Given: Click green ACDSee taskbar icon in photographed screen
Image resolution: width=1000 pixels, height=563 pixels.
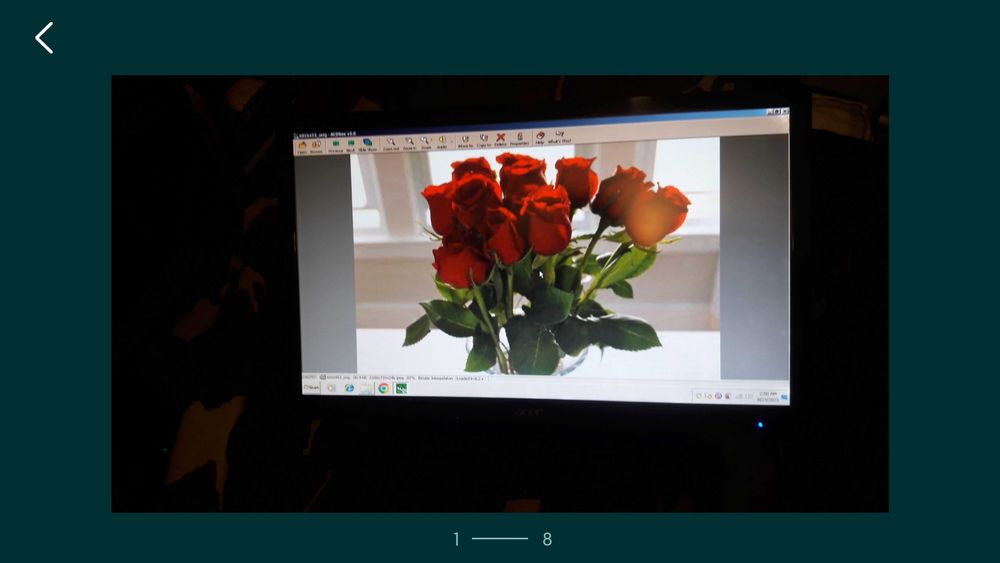Looking at the screenshot, I should (401, 388).
